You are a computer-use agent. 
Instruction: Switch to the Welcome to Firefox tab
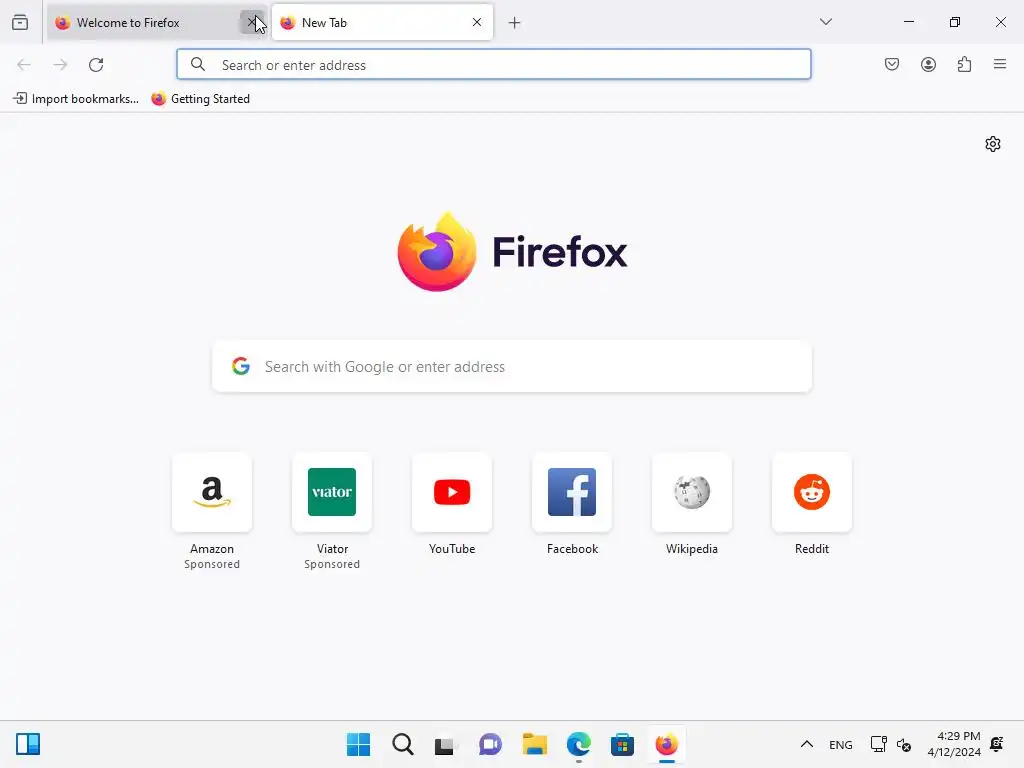click(145, 23)
